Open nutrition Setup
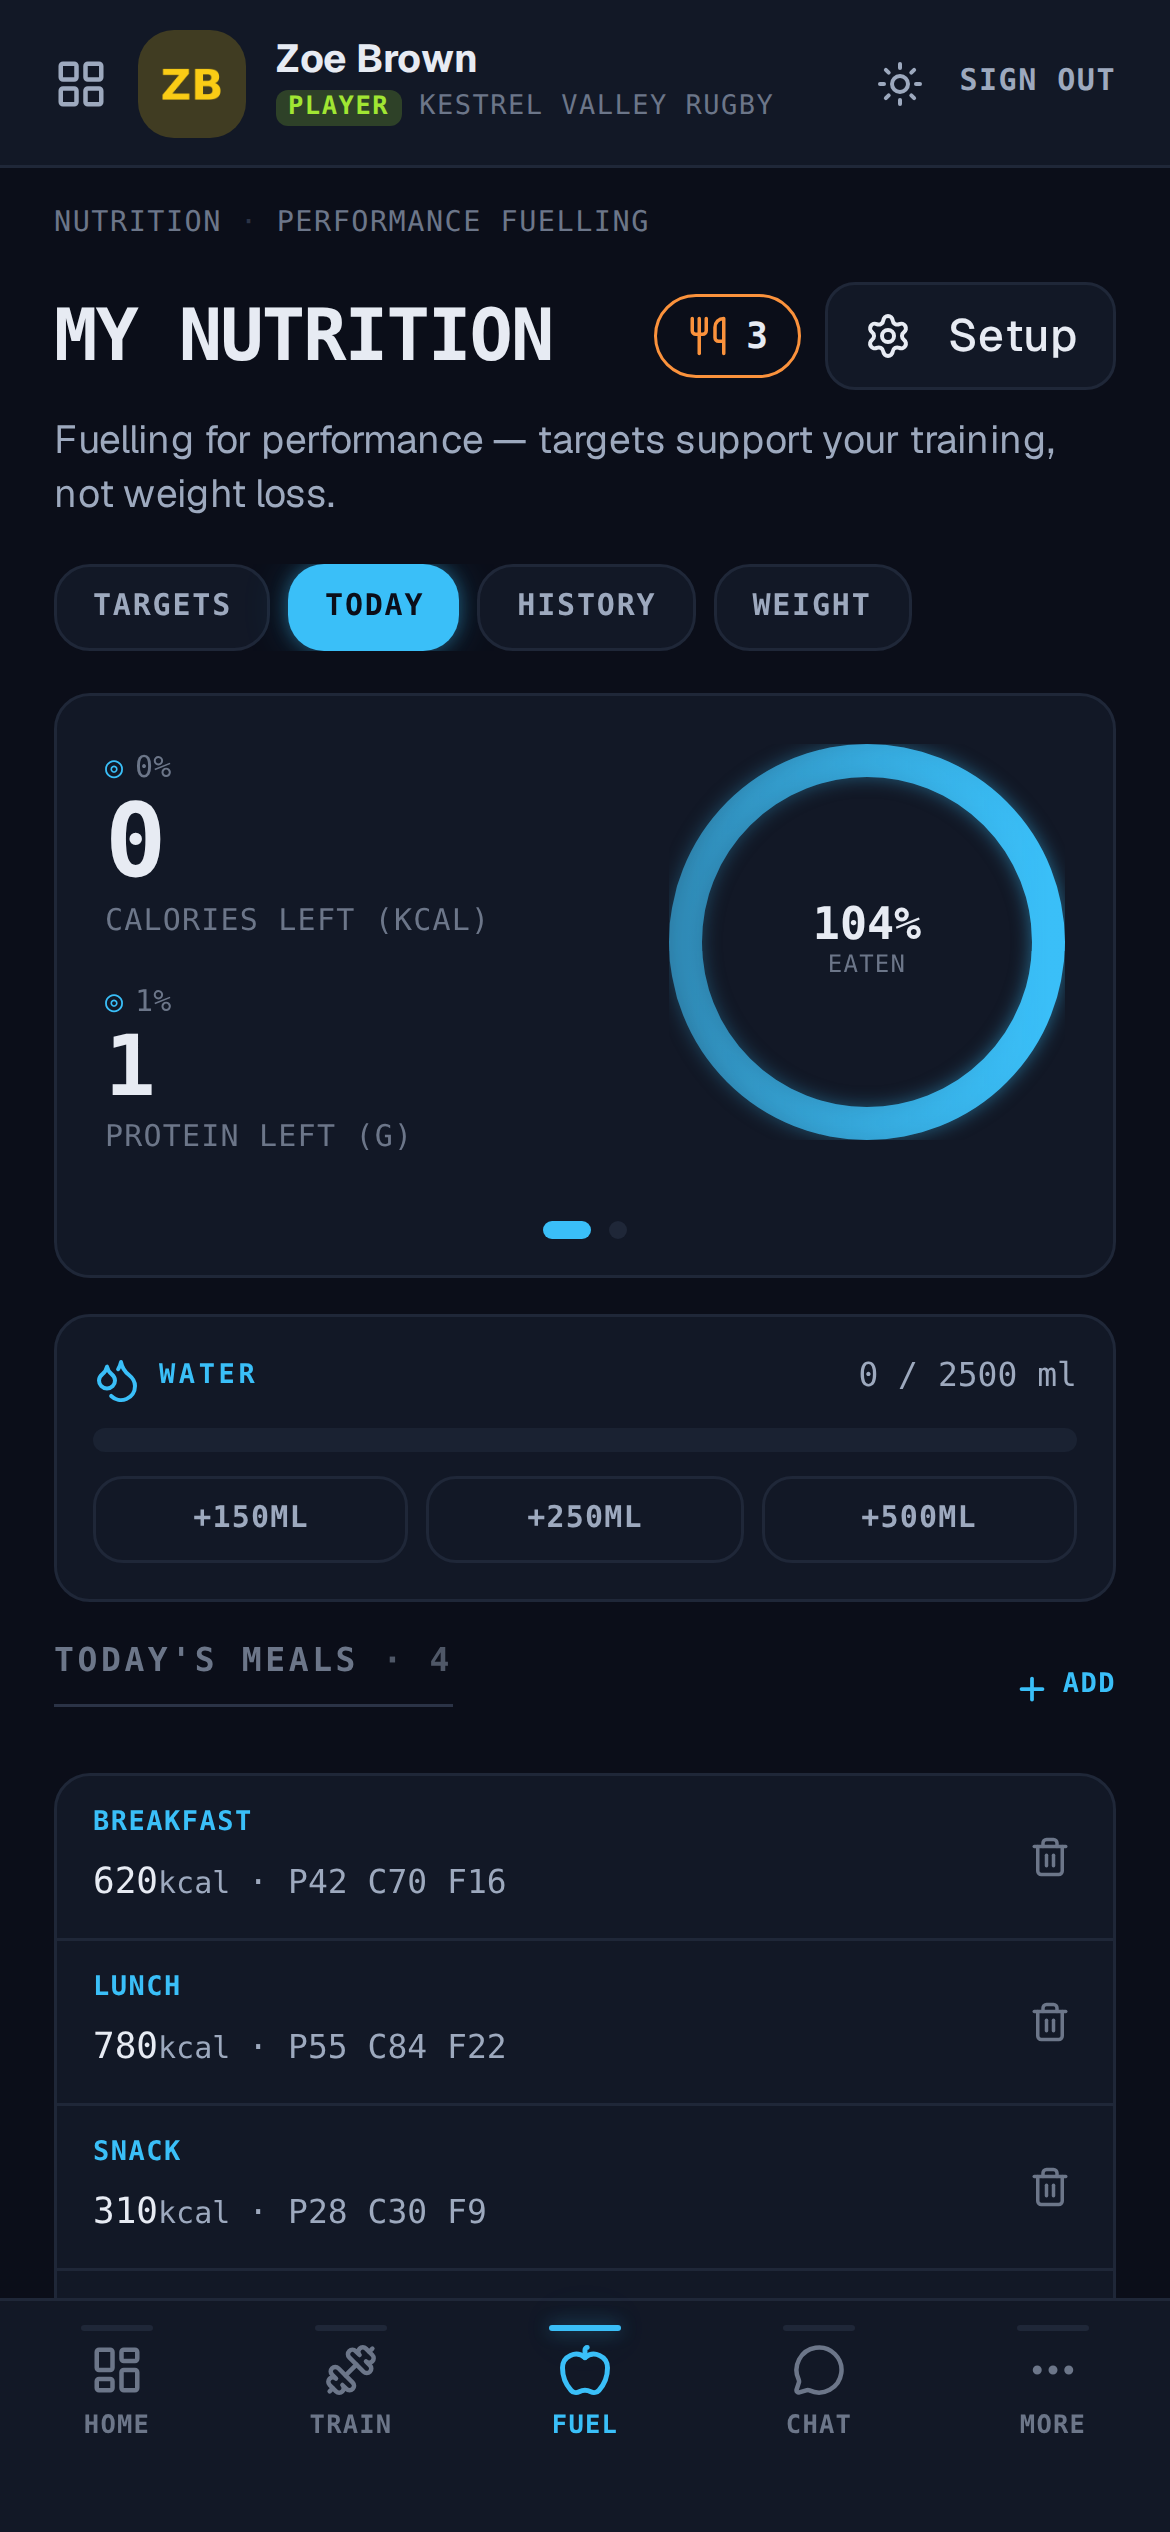This screenshot has width=1170, height=2532. (x=970, y=336)
